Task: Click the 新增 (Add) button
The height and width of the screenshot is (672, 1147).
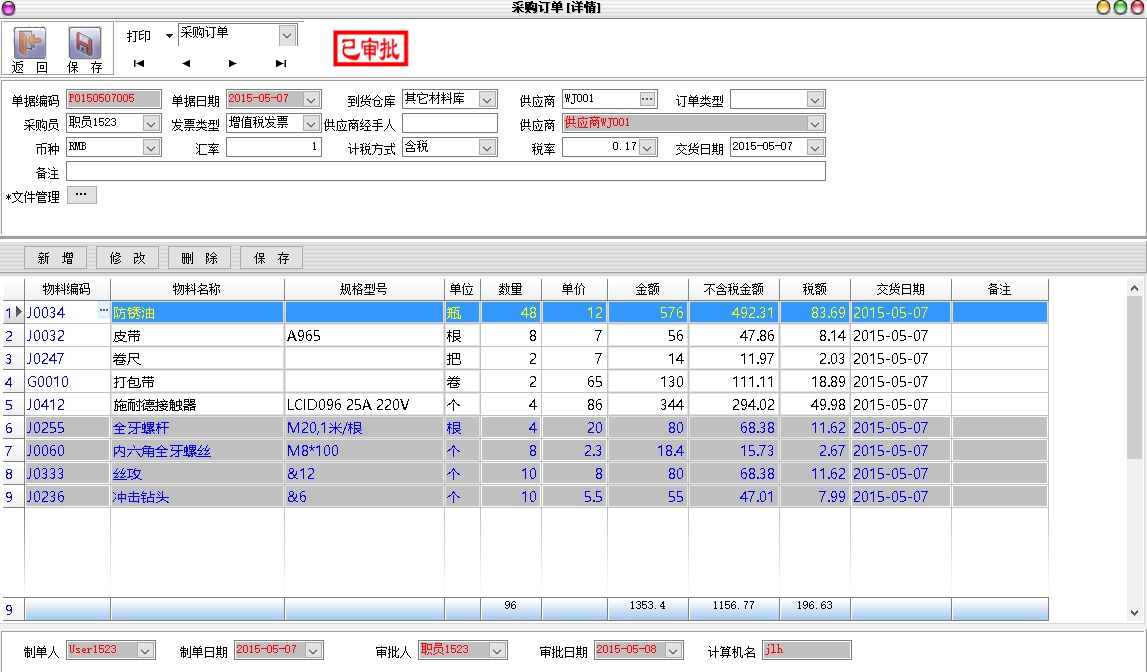Action: coord(56,258)
